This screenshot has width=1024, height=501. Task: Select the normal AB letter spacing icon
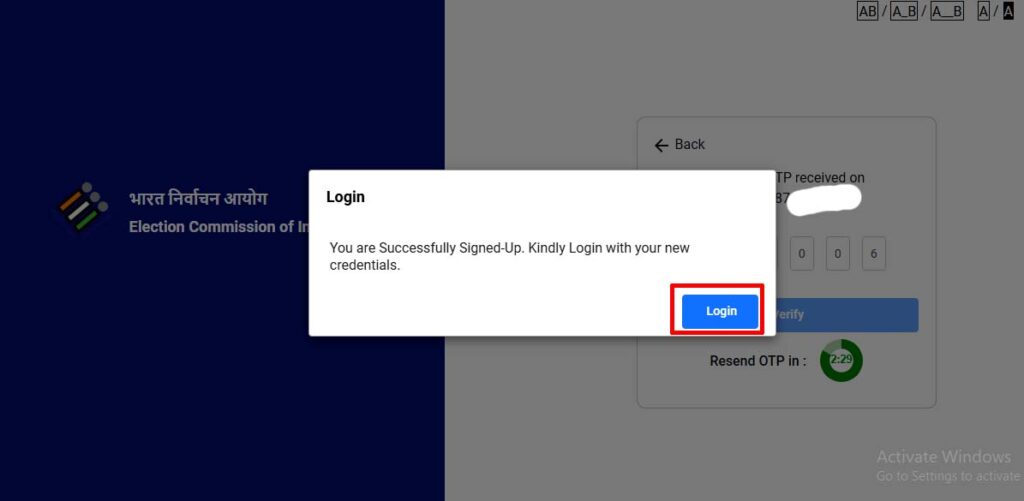coord(867,11)
